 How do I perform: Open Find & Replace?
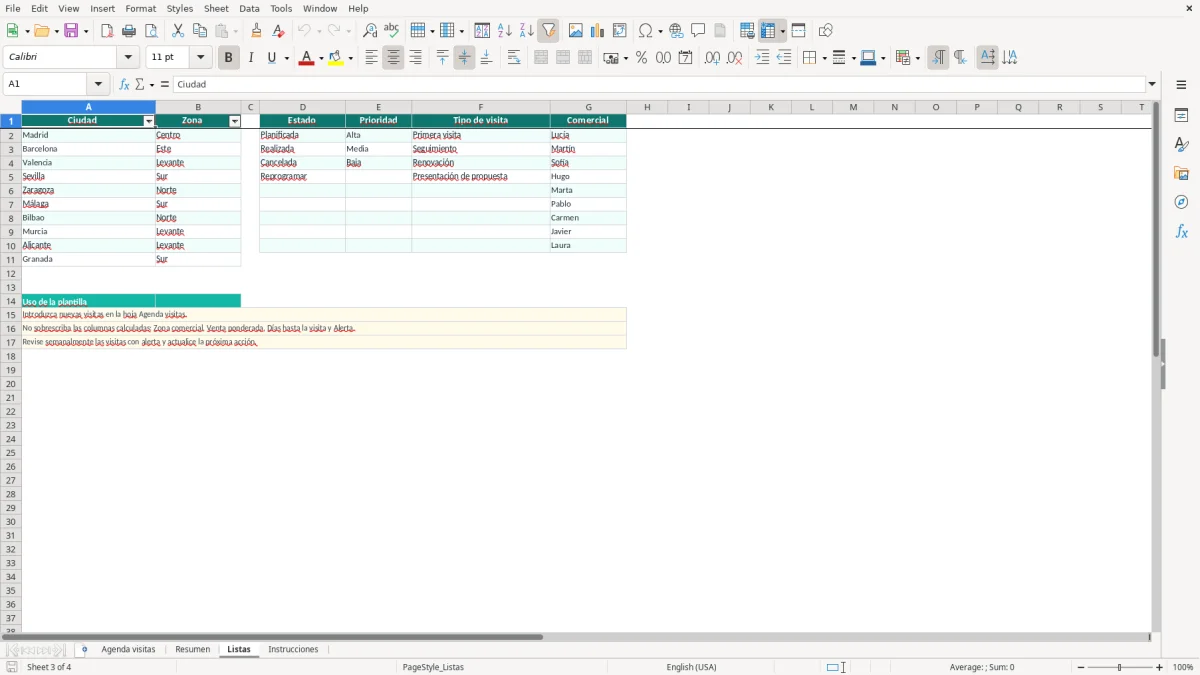370,31
